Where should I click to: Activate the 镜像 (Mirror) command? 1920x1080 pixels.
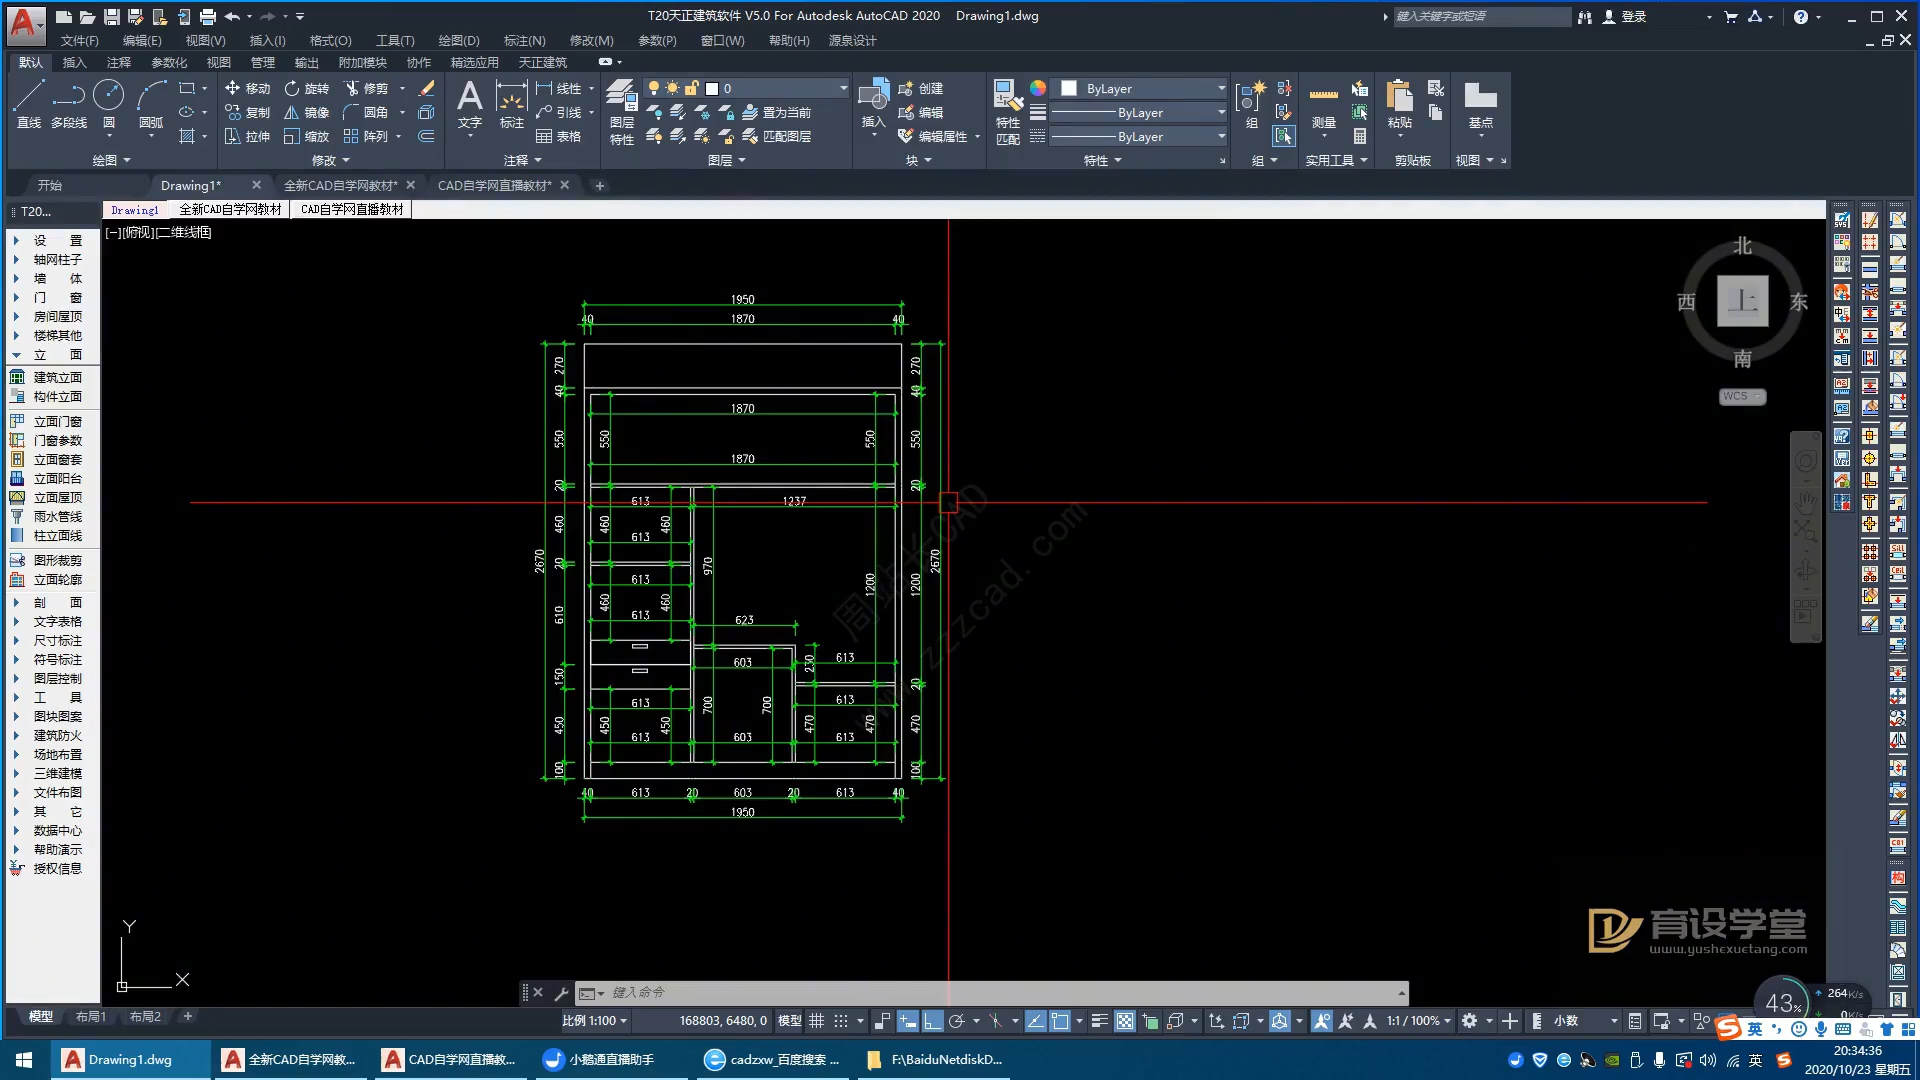tap(306, 112)
